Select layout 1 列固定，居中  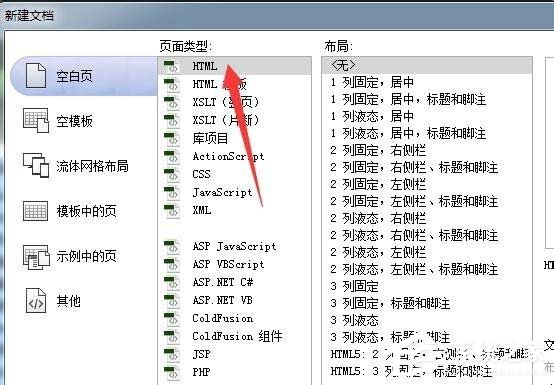tap(372, 82)
